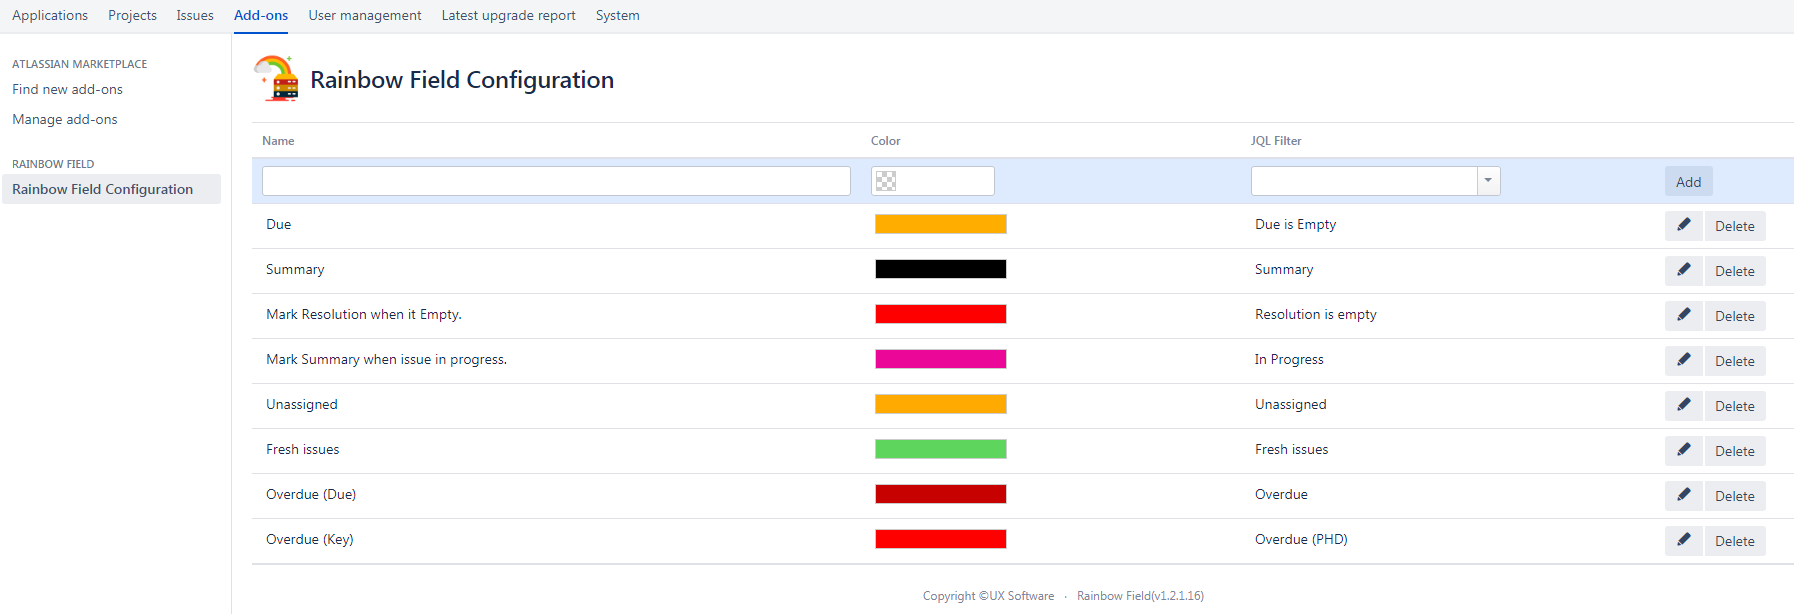
Task: Delete the Overdue (Key) rule
Action: click(1735, 541)
